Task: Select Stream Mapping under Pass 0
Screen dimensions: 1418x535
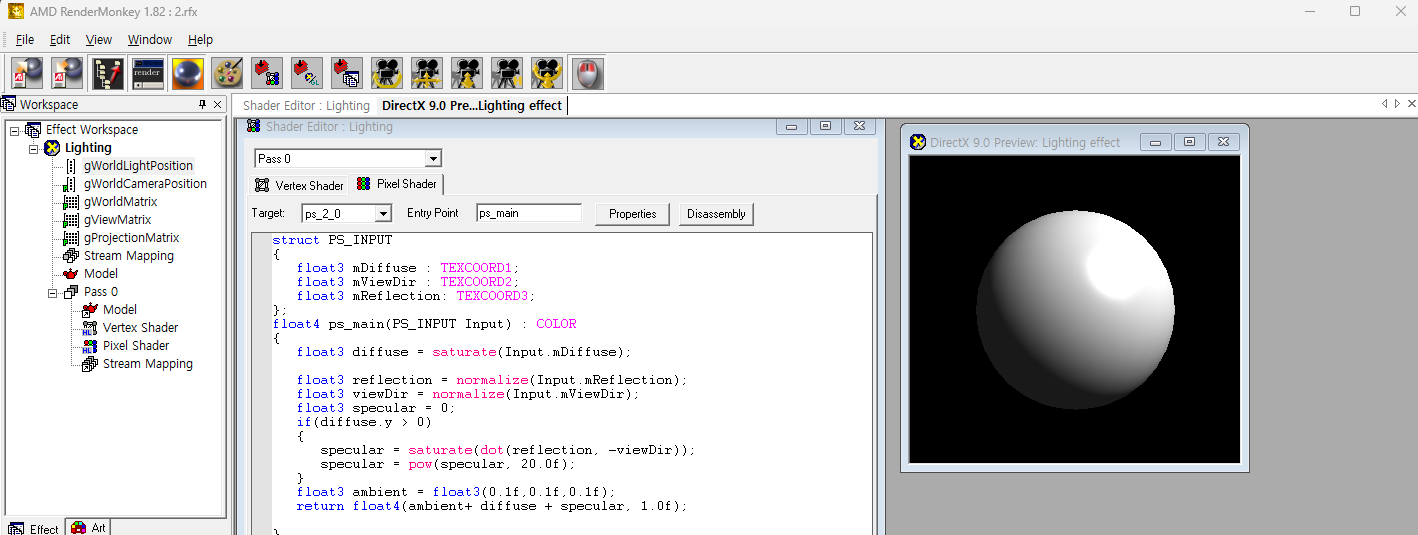Action: [x=147, y=364]
